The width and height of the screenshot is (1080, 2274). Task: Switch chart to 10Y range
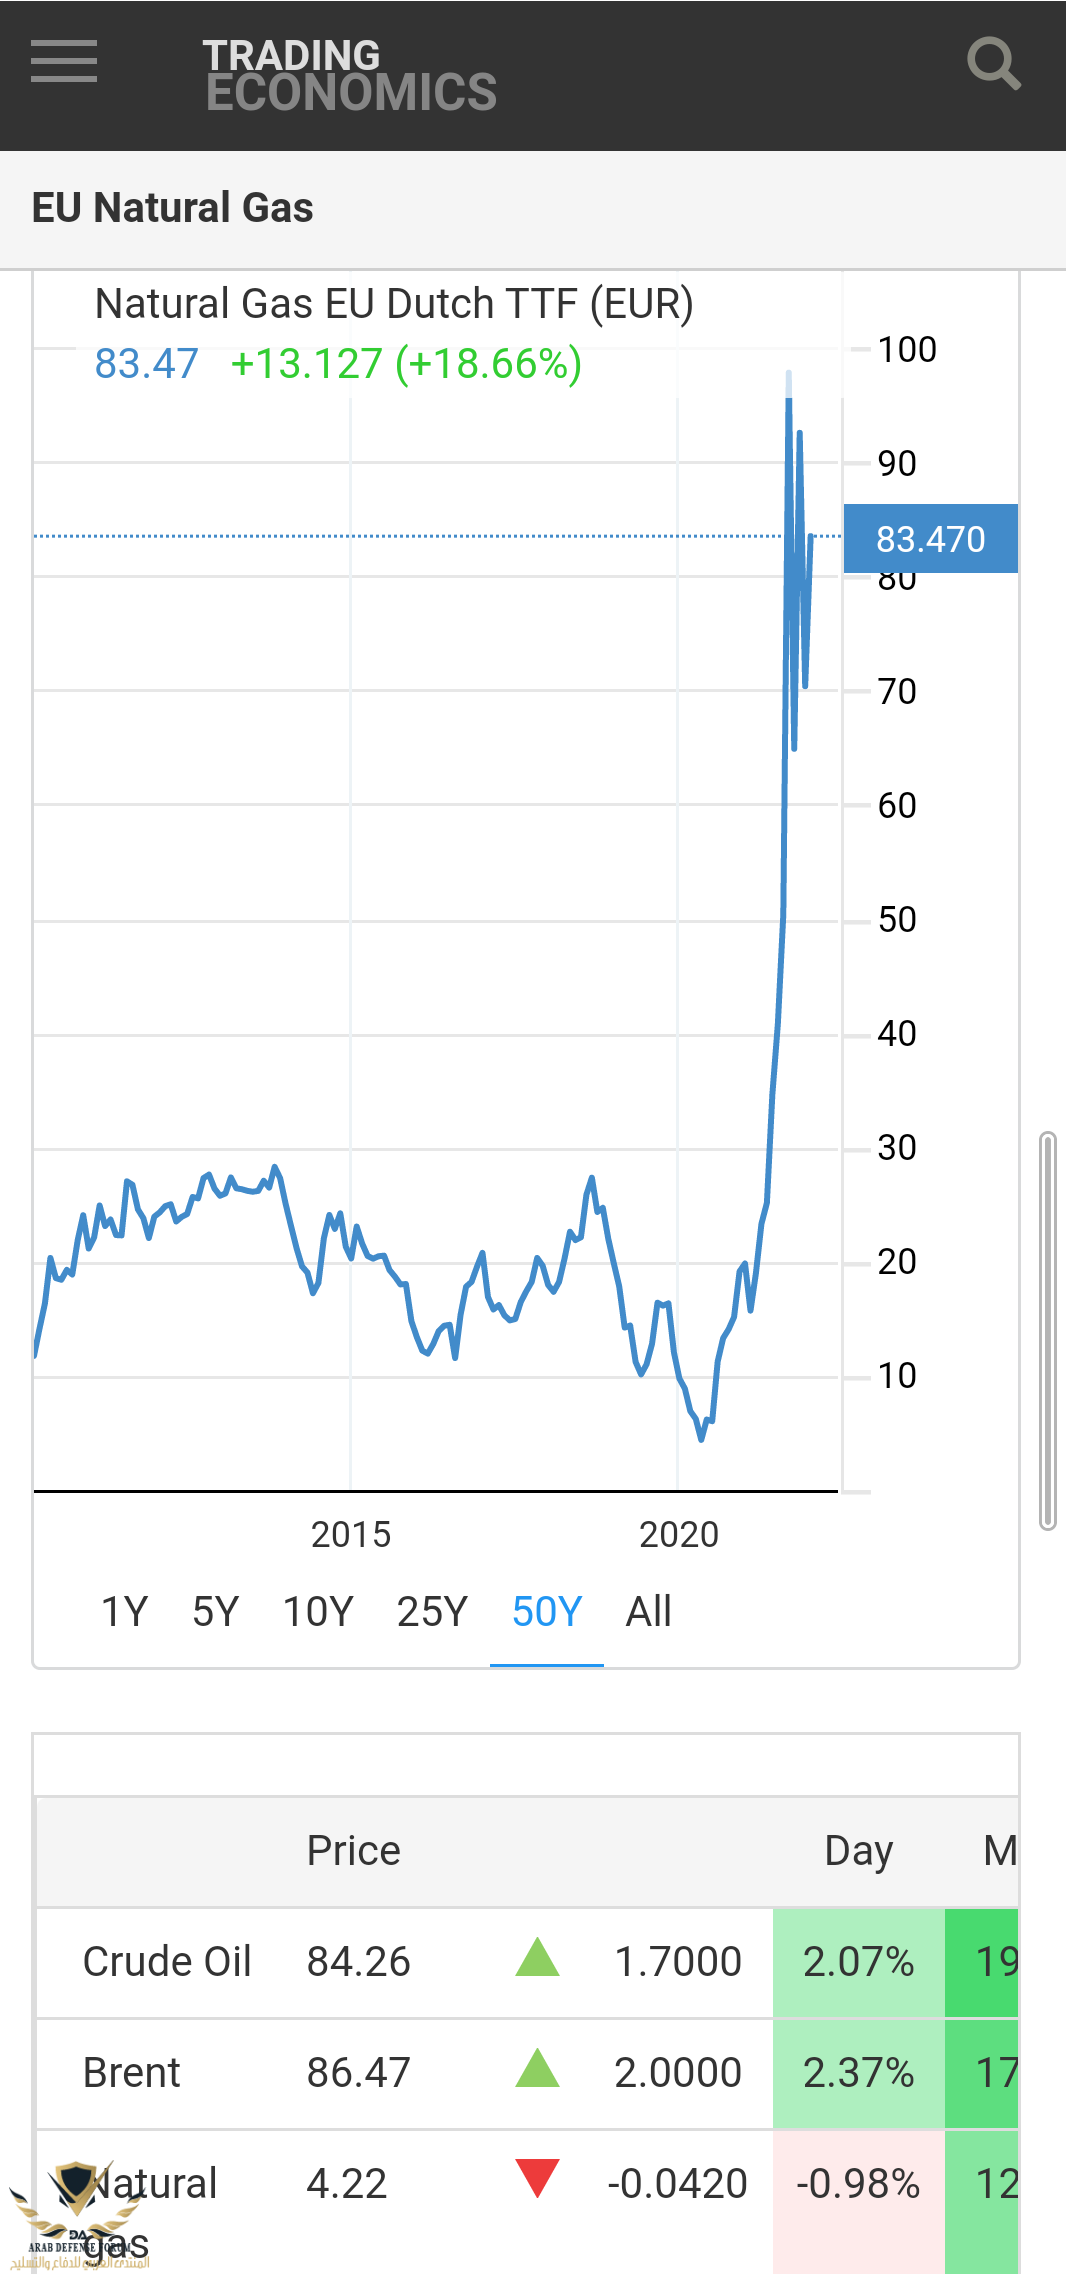[318, 1612]
